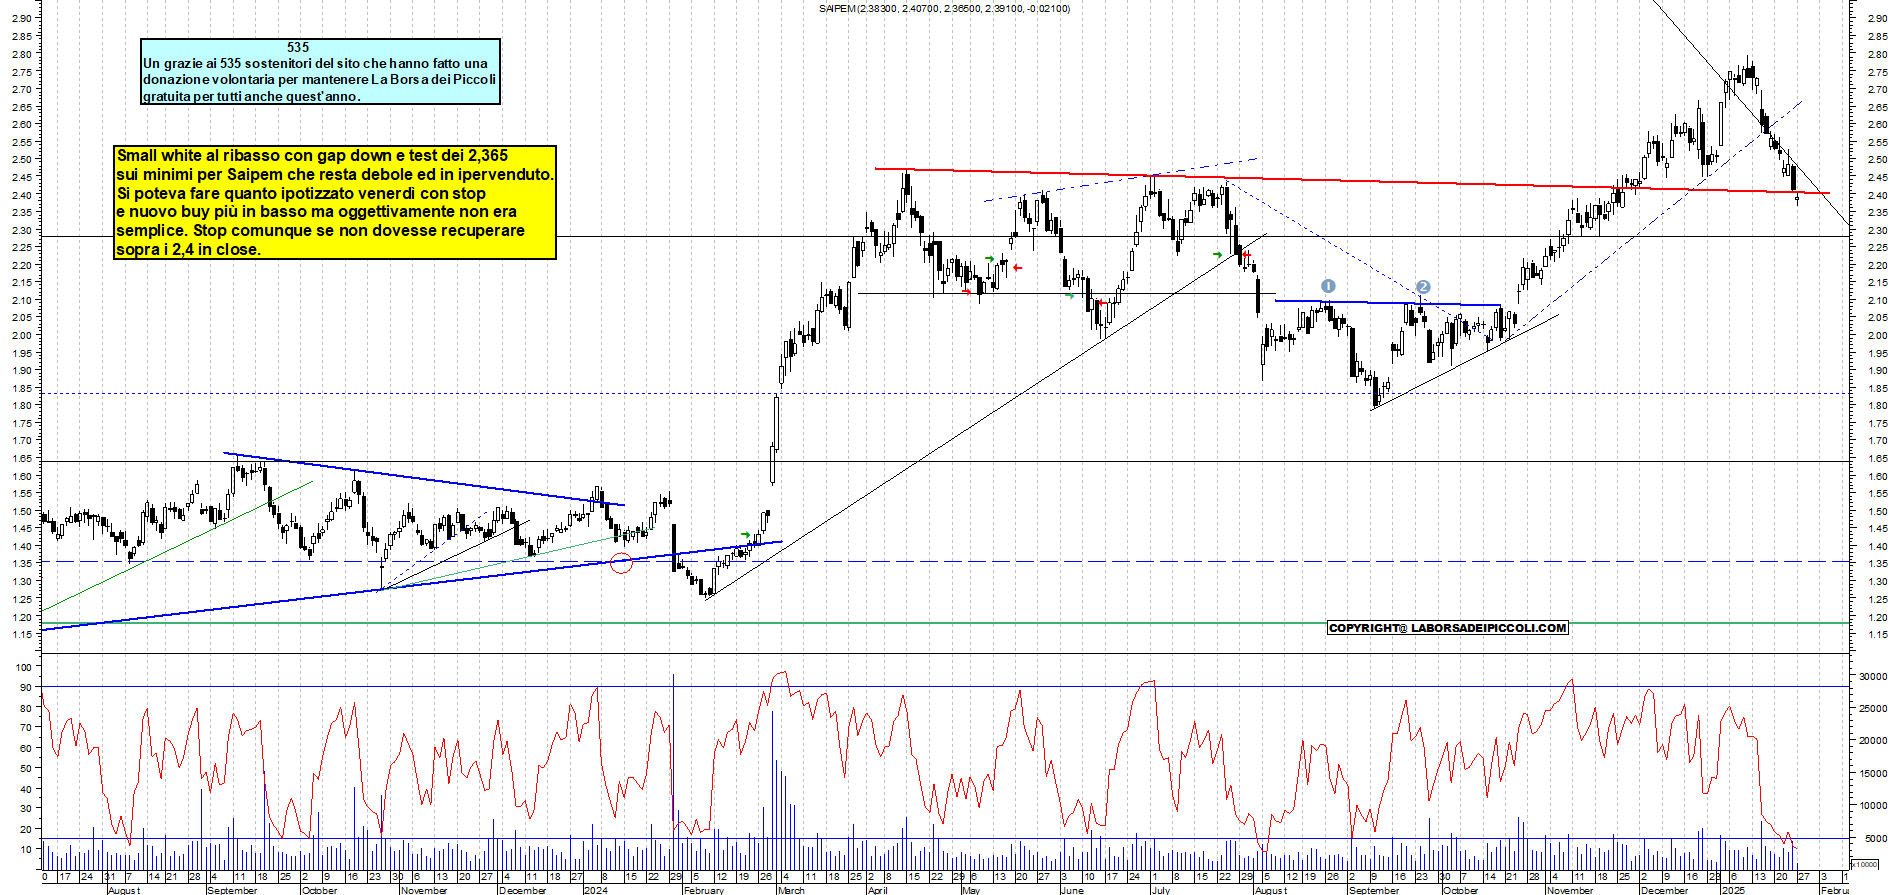This screenshot has width=1890, height=895.
Task: Select the 'April' month label
Action: coord(877,890)
